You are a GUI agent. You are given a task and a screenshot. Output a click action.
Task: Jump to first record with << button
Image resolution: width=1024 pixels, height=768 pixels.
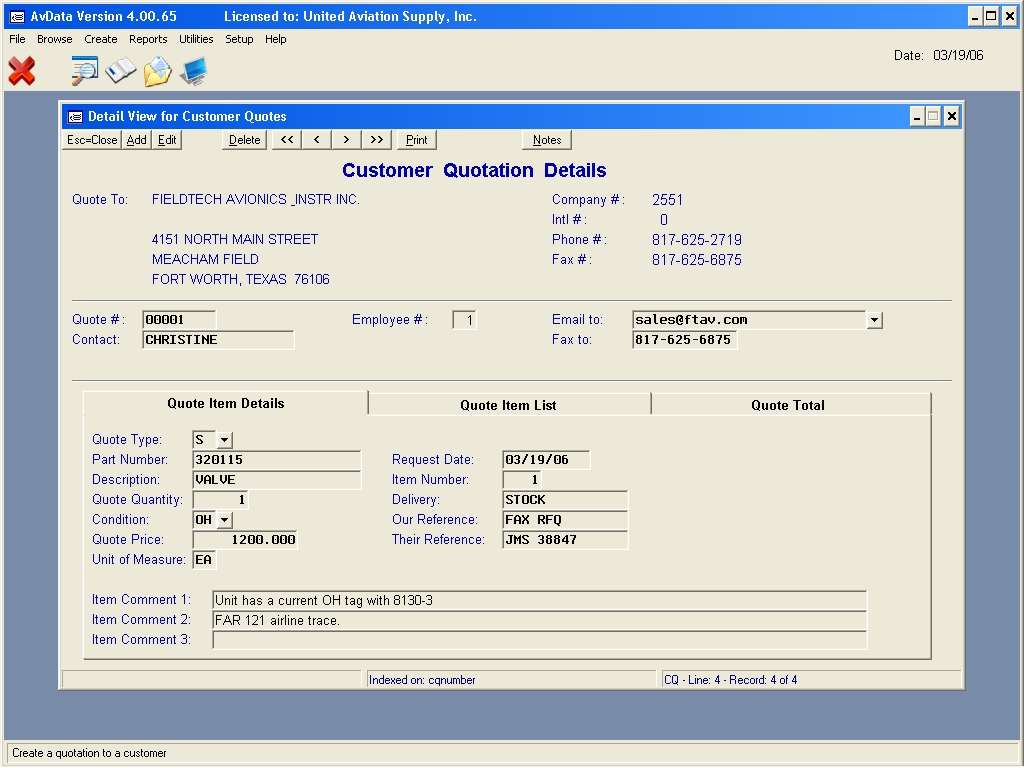(287, 140)
